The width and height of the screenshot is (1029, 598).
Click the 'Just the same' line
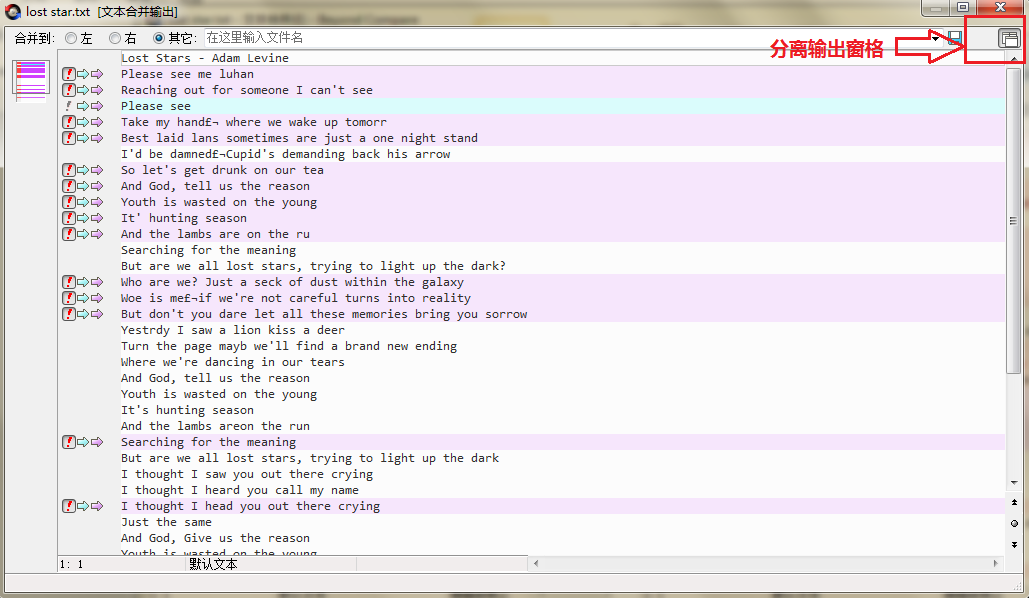pyautogui.click(x=166, y=522)
